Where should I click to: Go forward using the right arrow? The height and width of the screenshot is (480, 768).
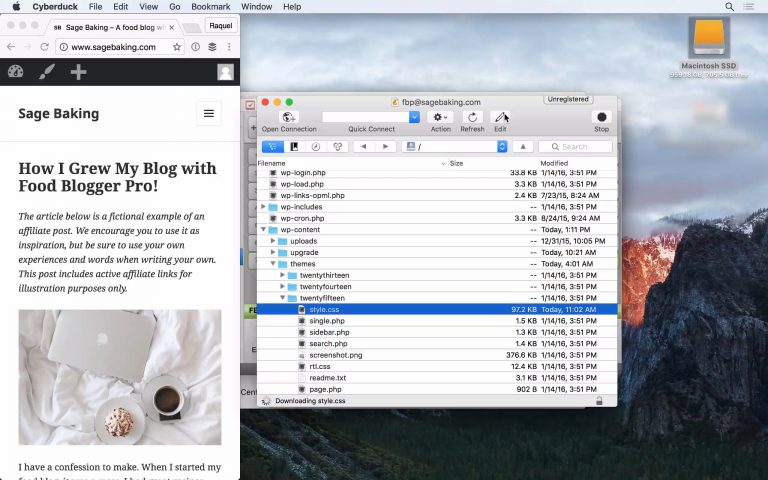tap(385, 146)
